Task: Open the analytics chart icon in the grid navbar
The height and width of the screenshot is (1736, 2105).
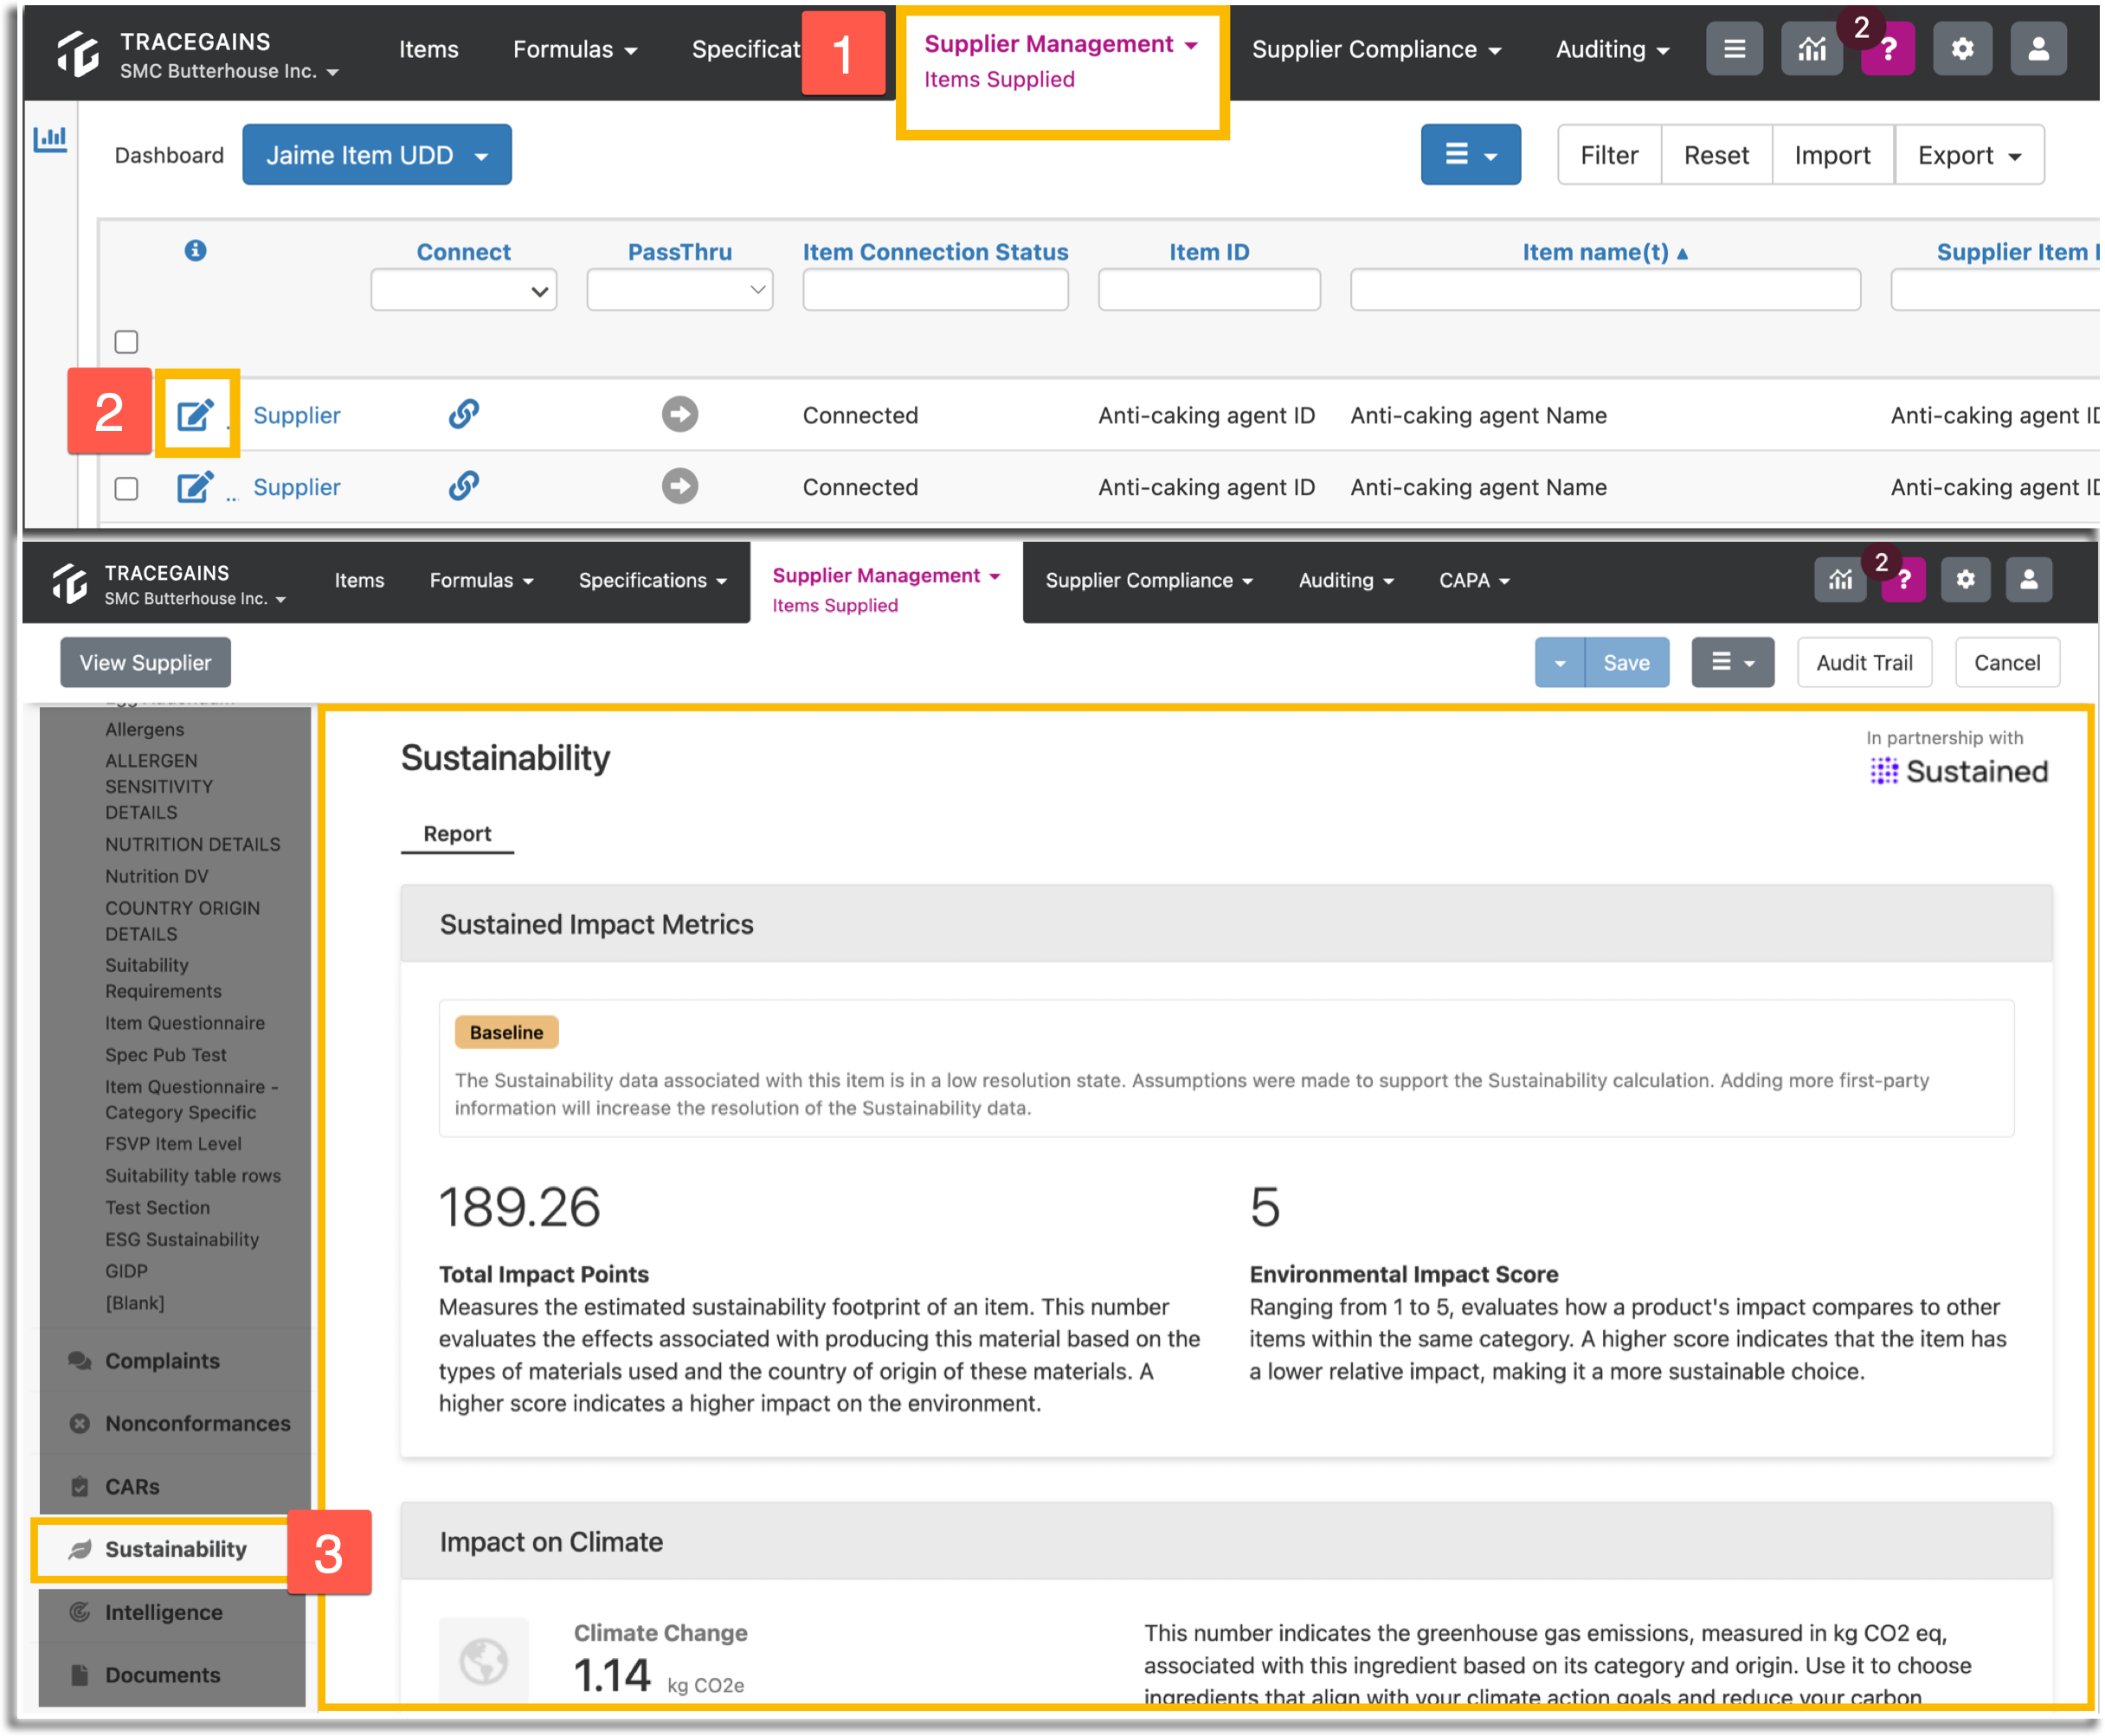Action: coord(1812,48)
